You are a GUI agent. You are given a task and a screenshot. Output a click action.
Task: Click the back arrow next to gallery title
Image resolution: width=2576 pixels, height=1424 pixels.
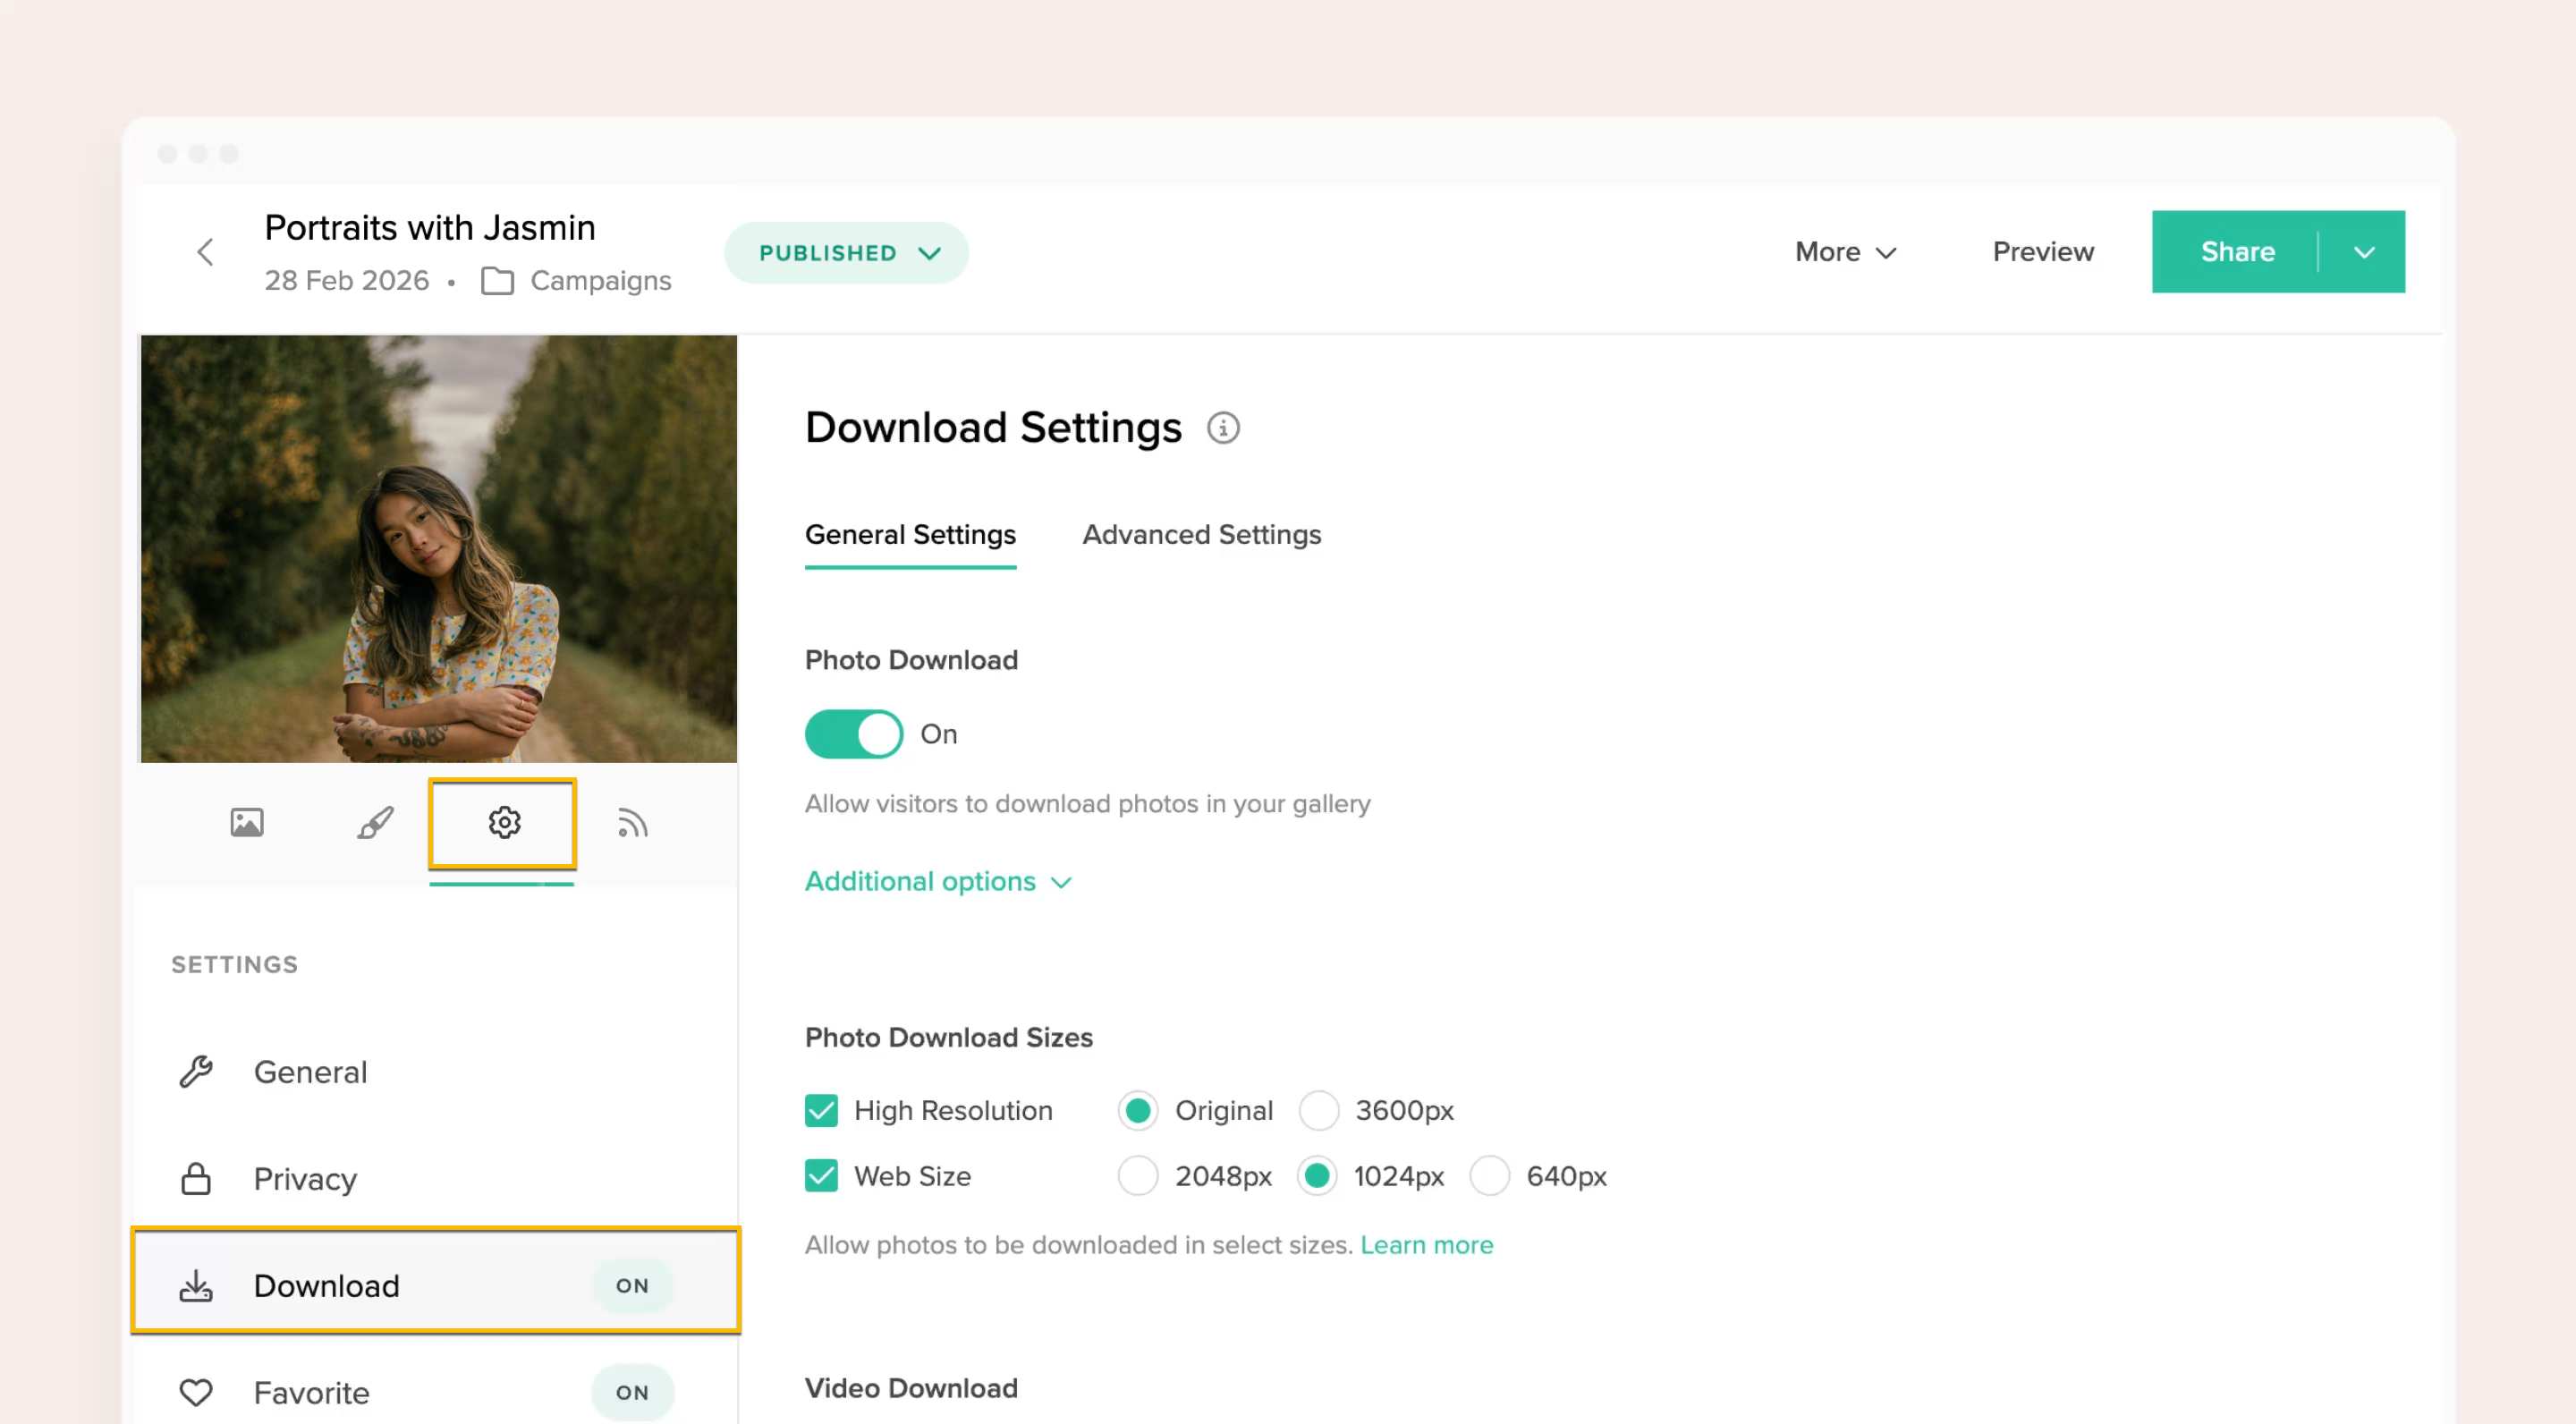click(x=205, y=252)
